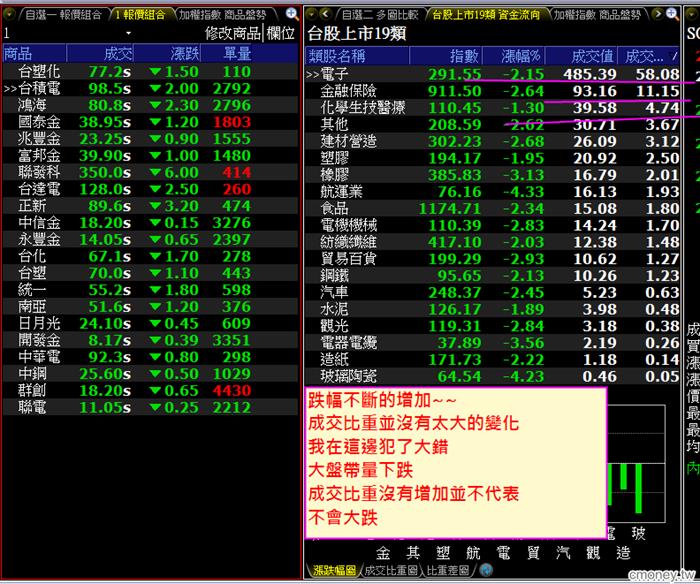Image resolution: width=700 pixels, height=584 pixels.
Task: Select the 食品 sector row
Action: [493, 209]
